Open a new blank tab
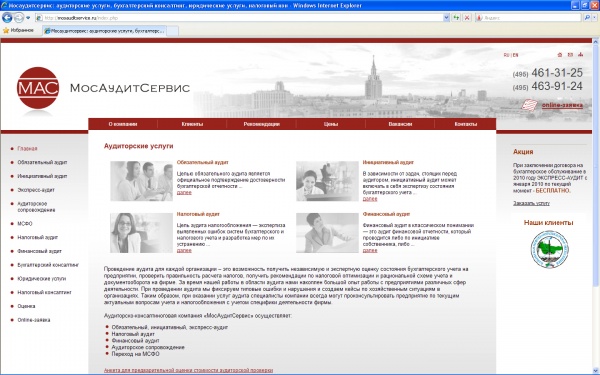Image resolution: width=600 pixels, height=375 pixels. coord(173,31)
